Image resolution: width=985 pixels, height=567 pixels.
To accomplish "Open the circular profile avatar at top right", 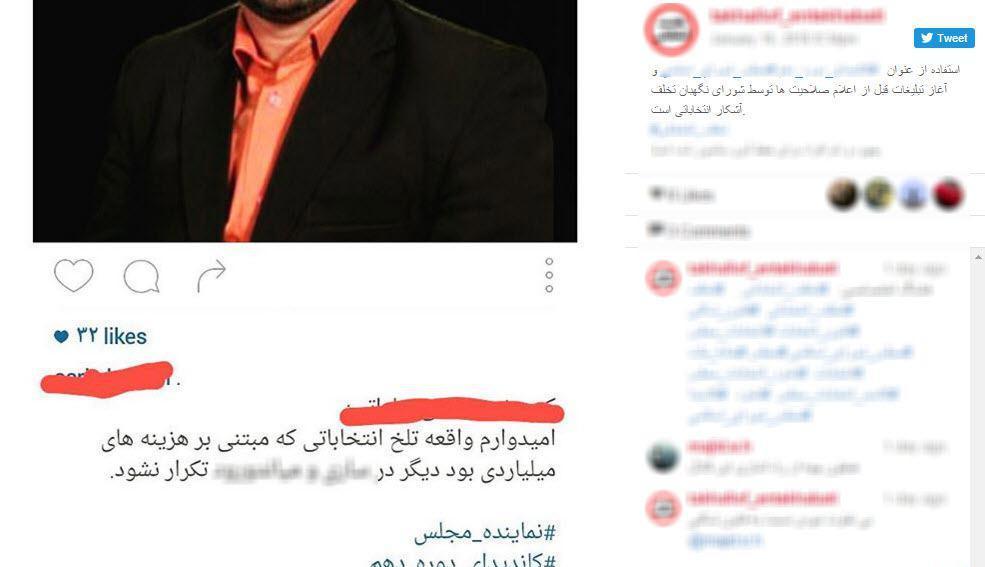I will (671, 30).
